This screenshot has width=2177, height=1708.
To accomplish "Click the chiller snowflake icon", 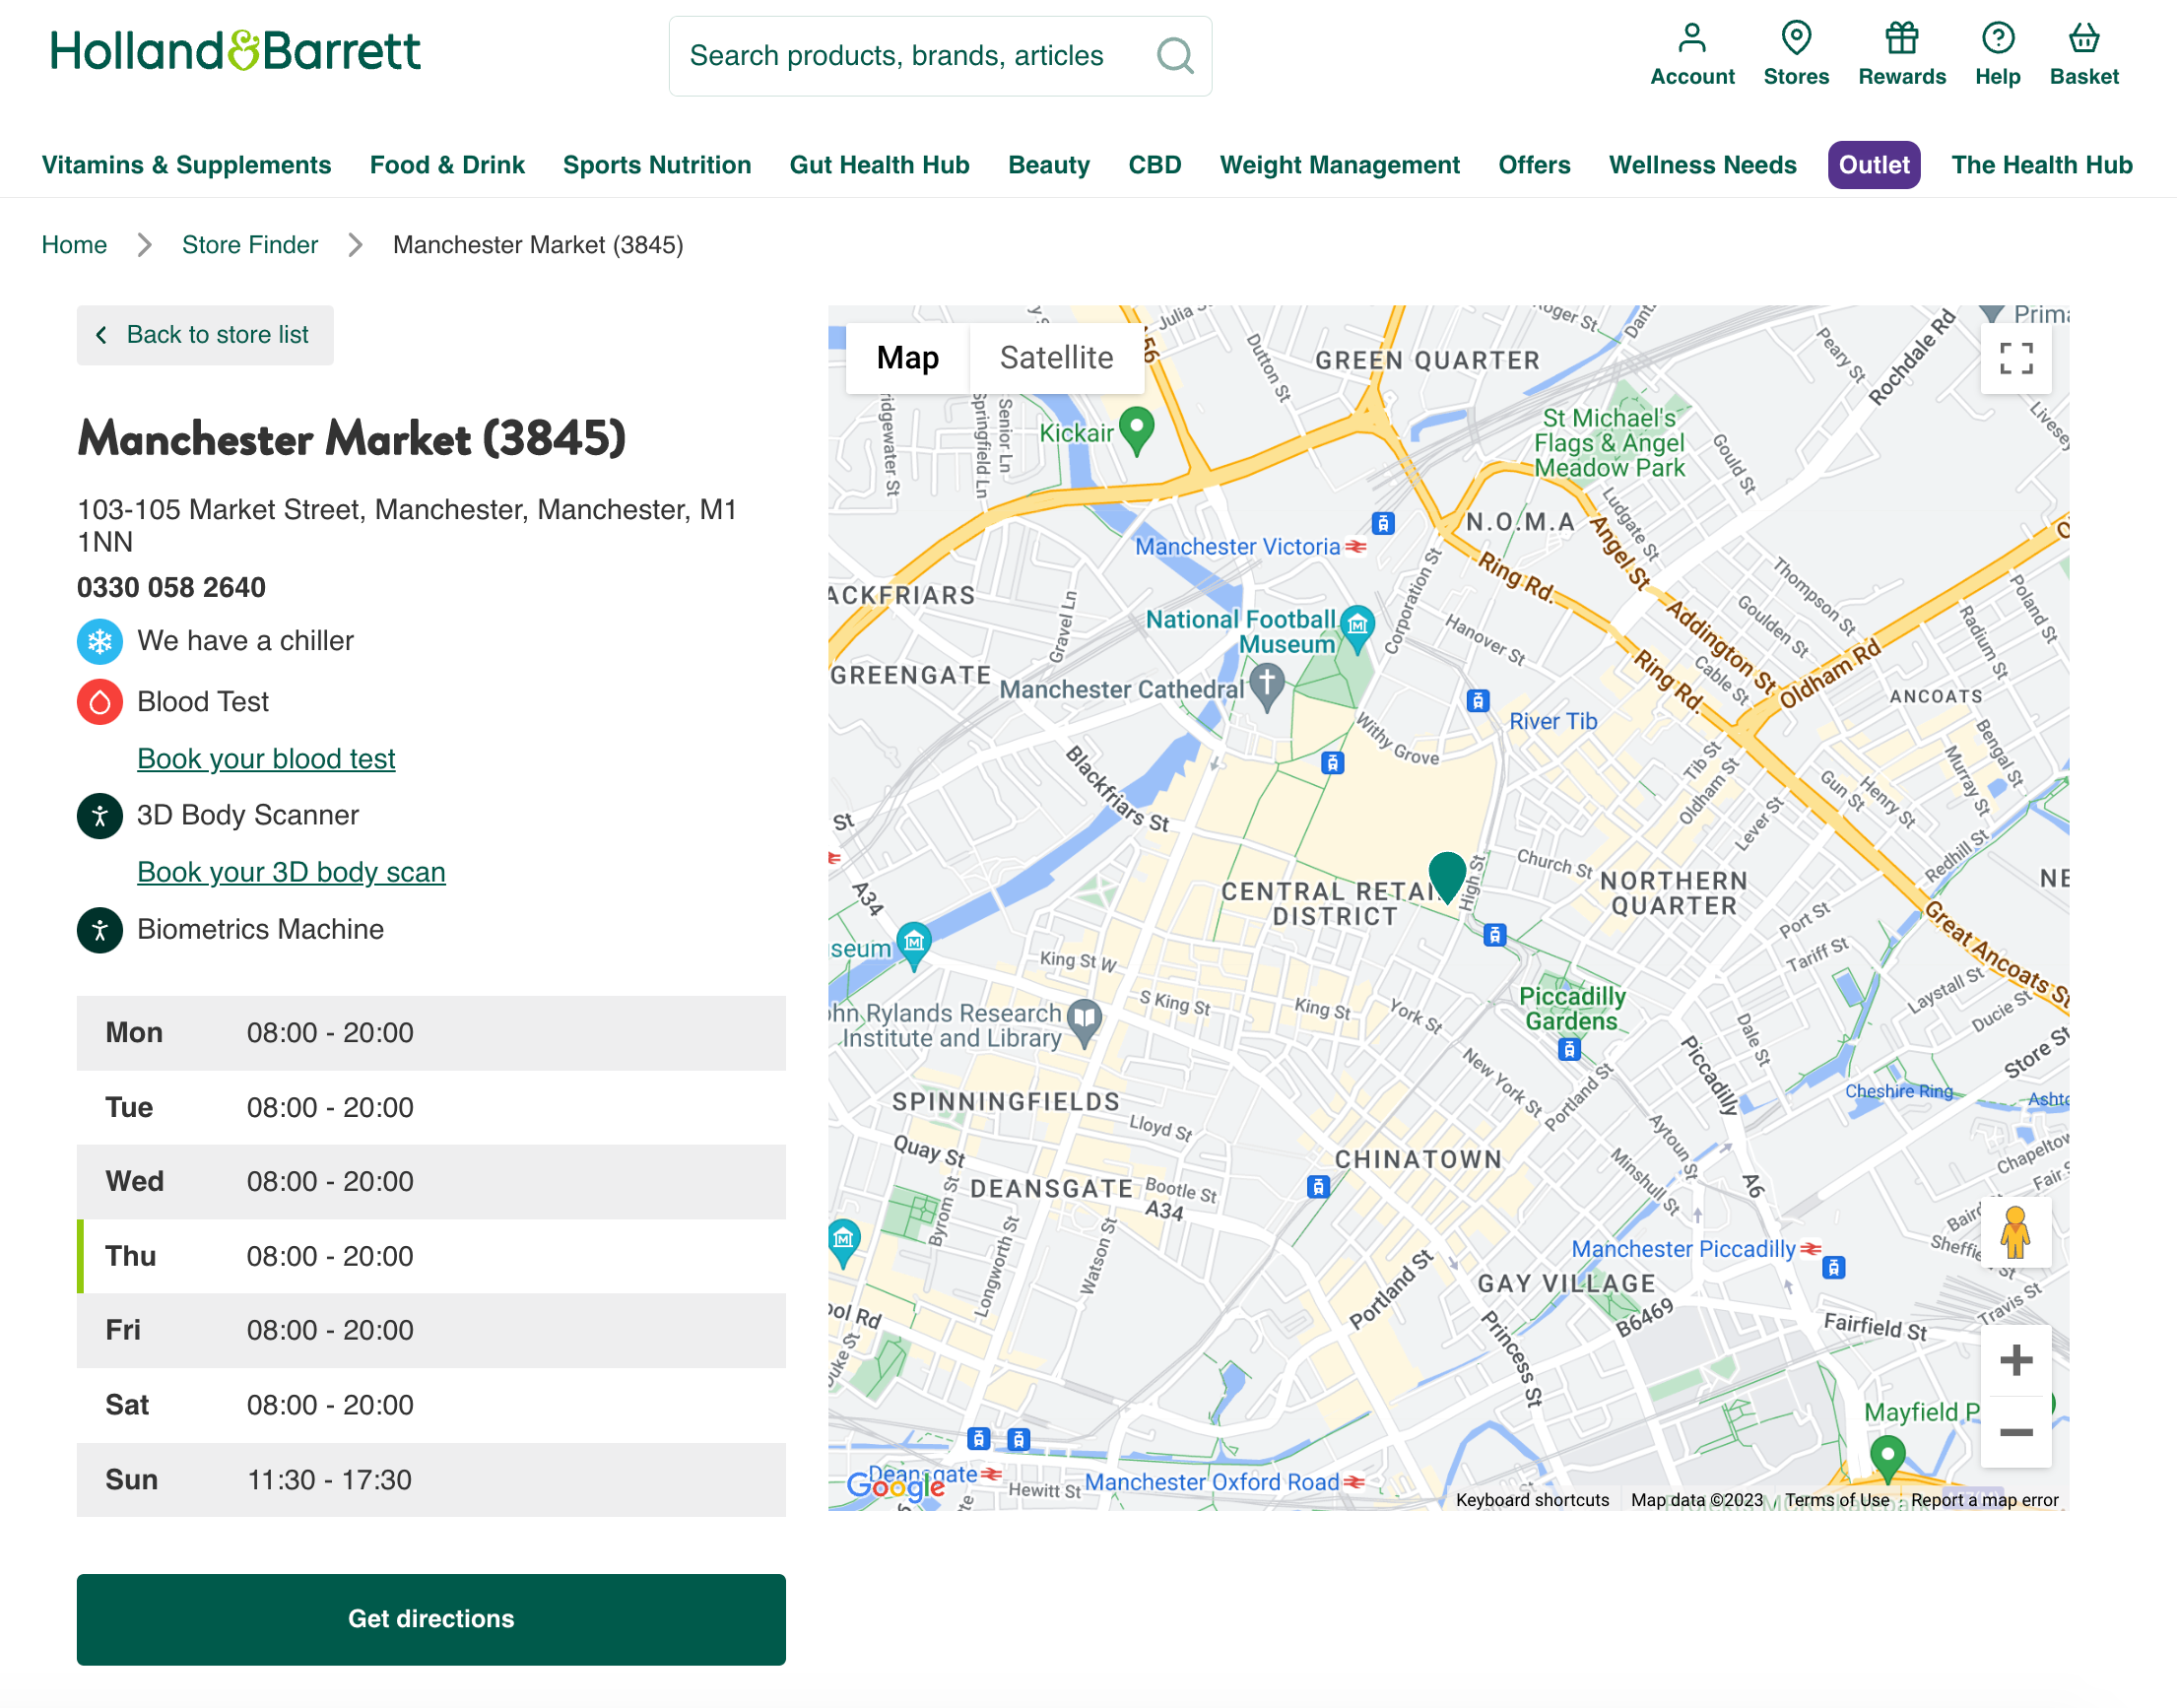I will pos(100,641).
